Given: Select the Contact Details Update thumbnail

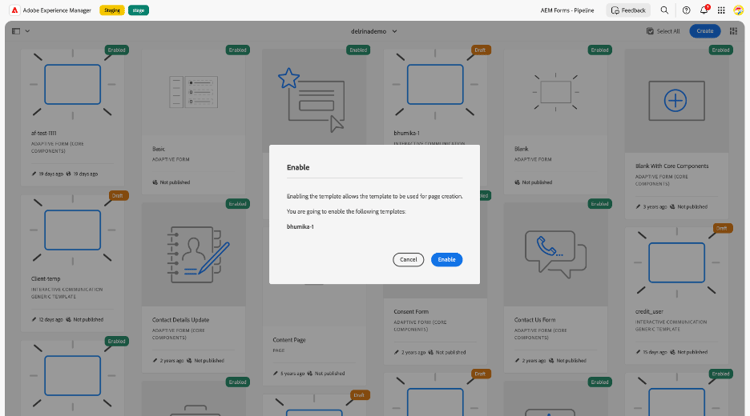Looking at the screenshot, I should pos(194,254).
